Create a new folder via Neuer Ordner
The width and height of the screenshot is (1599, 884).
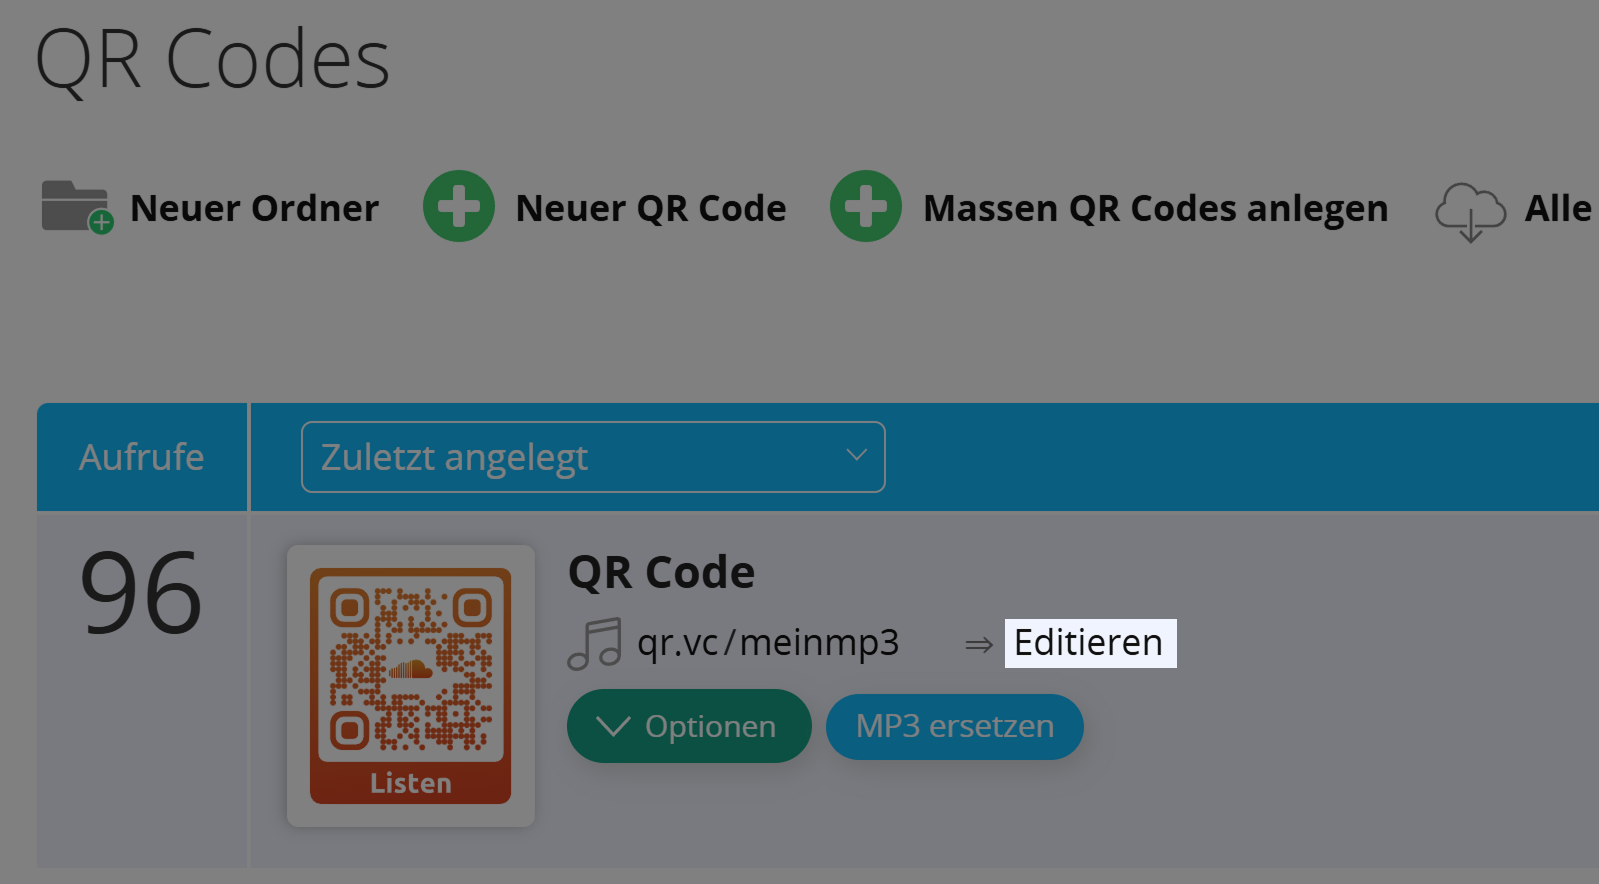point(254,207)
